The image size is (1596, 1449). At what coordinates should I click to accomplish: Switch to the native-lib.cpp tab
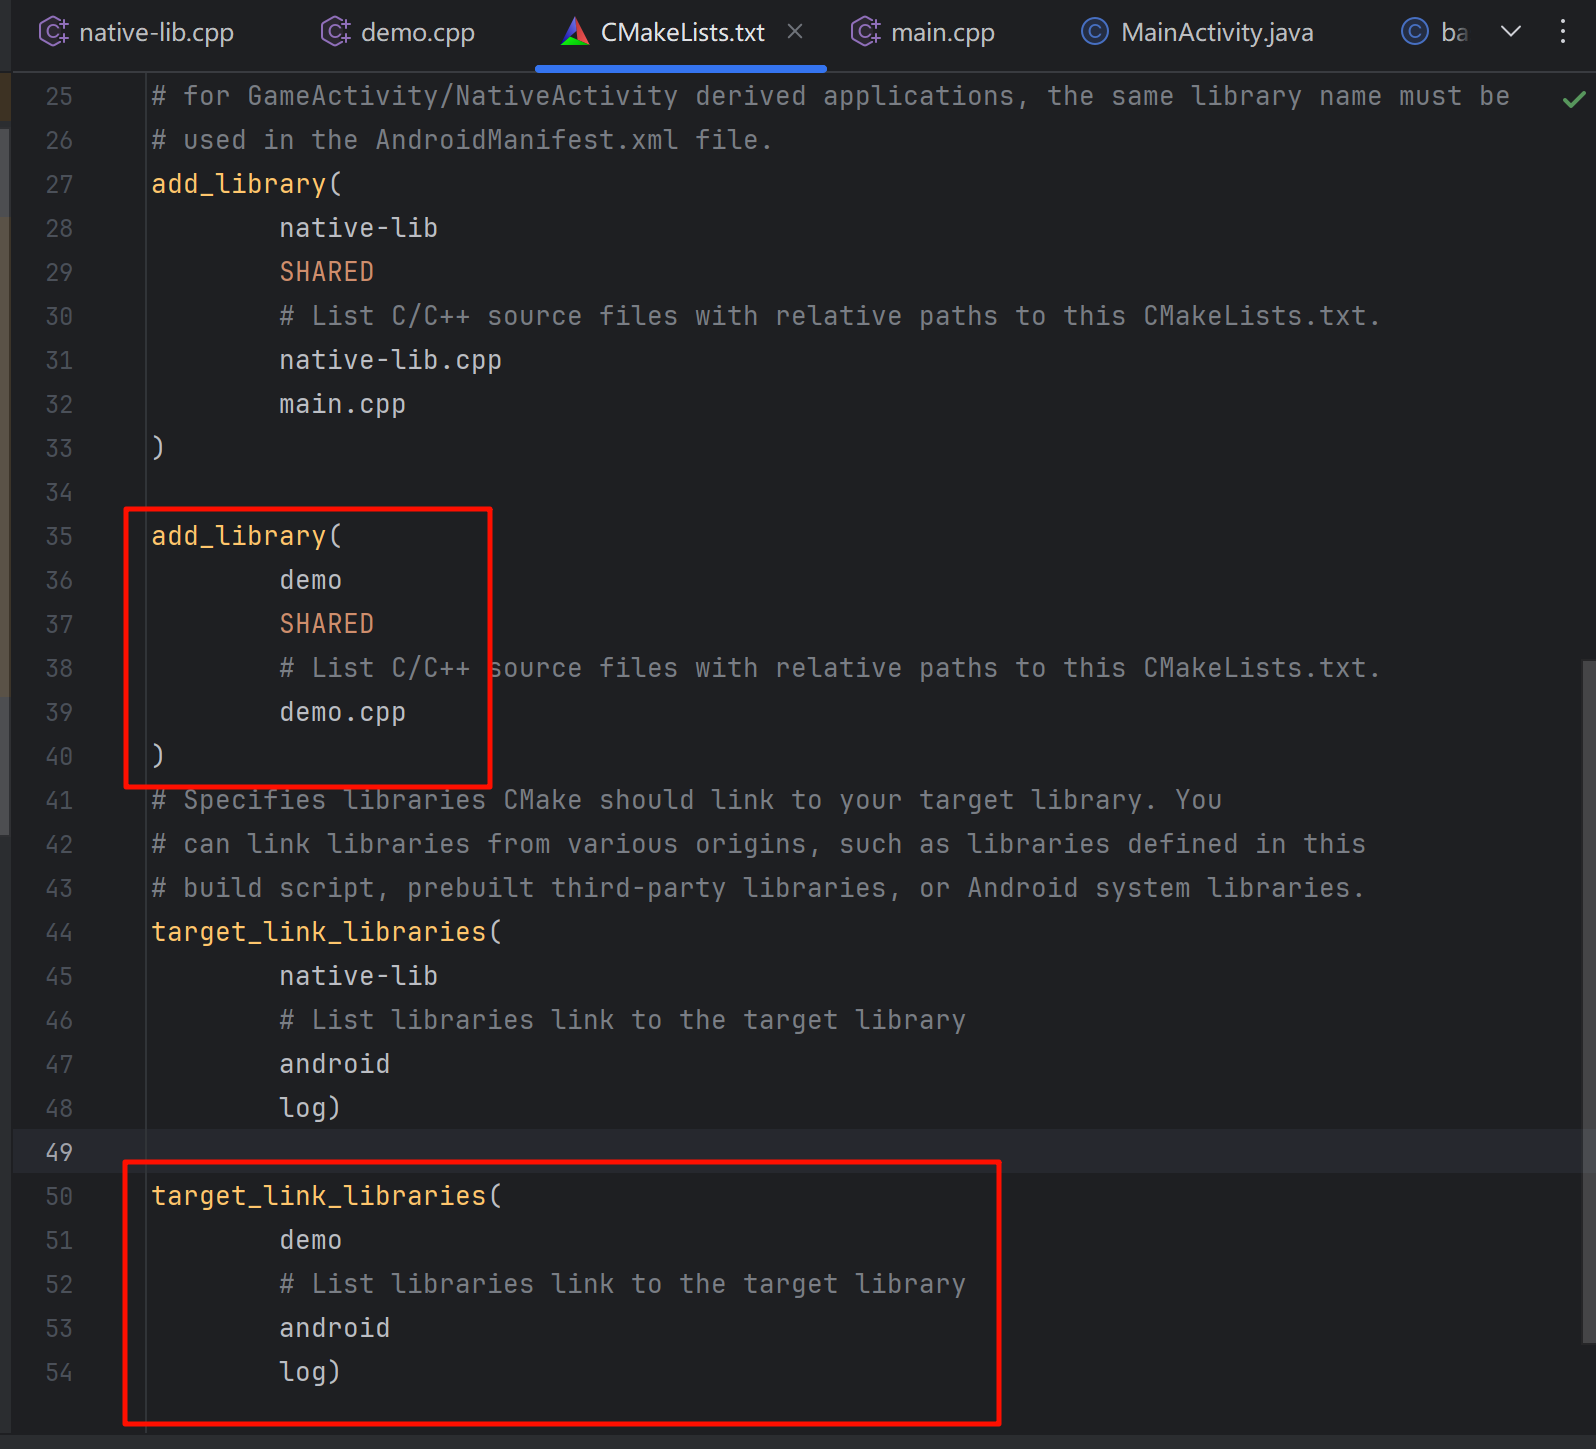tap(156, 32)
